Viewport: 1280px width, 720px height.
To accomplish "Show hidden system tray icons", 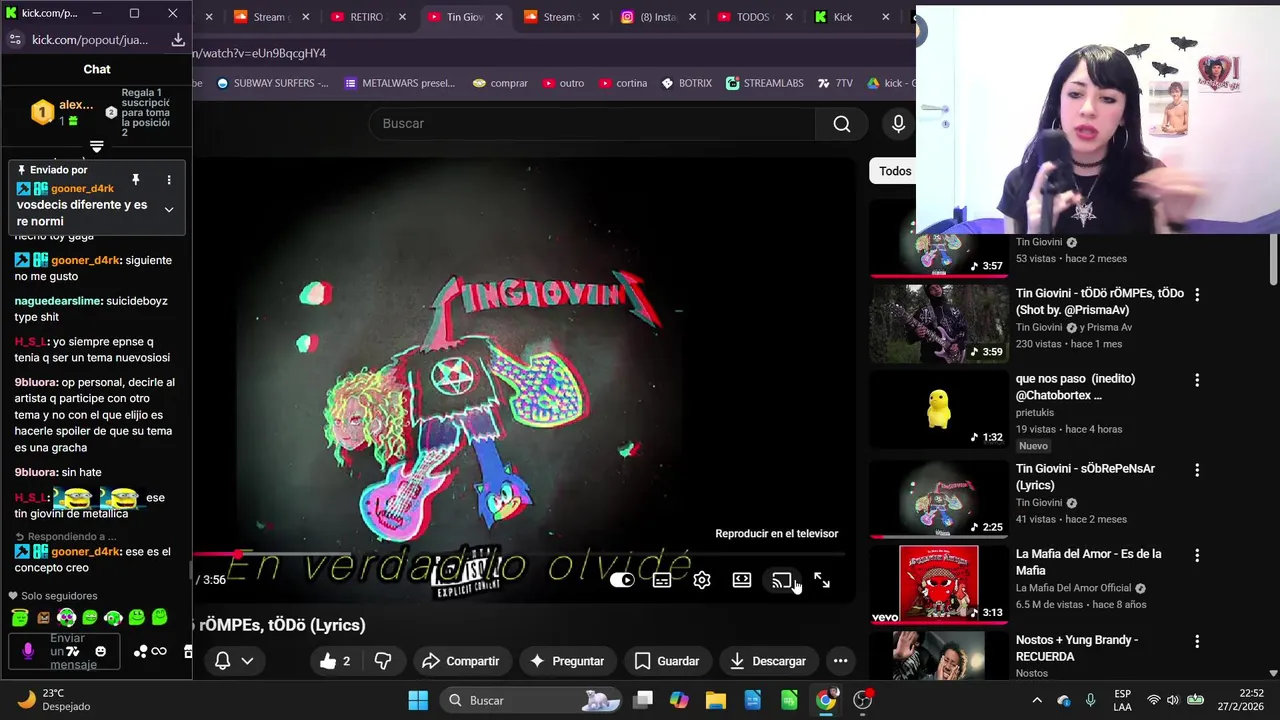I will coord(1037,700).
